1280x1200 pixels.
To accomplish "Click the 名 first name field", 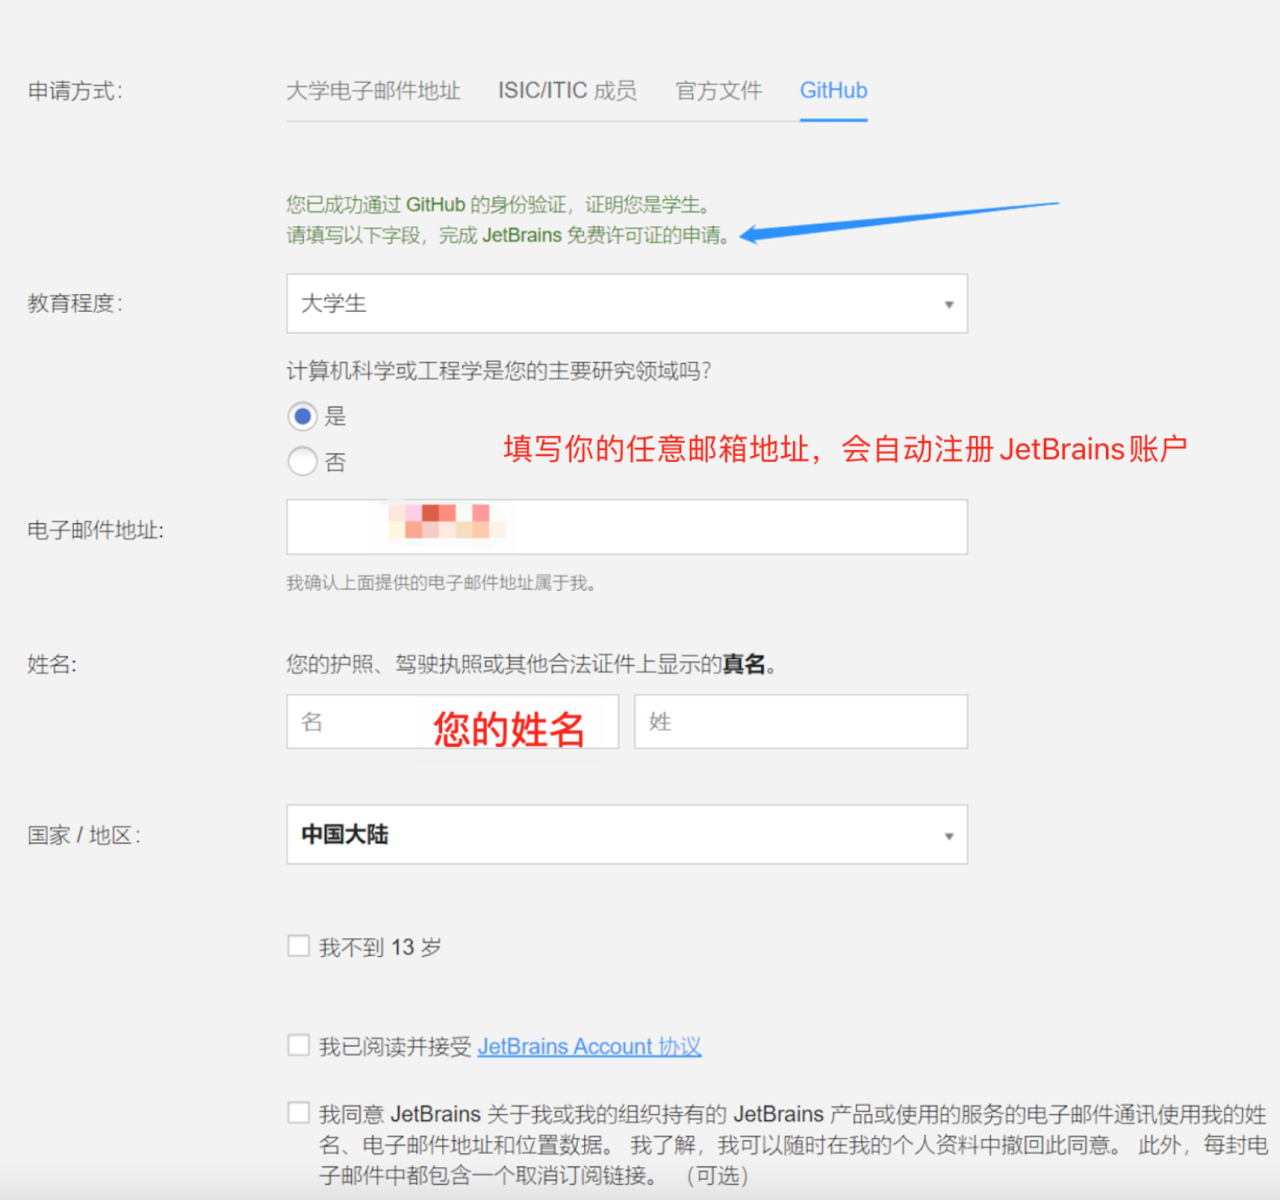I will 453,722.
